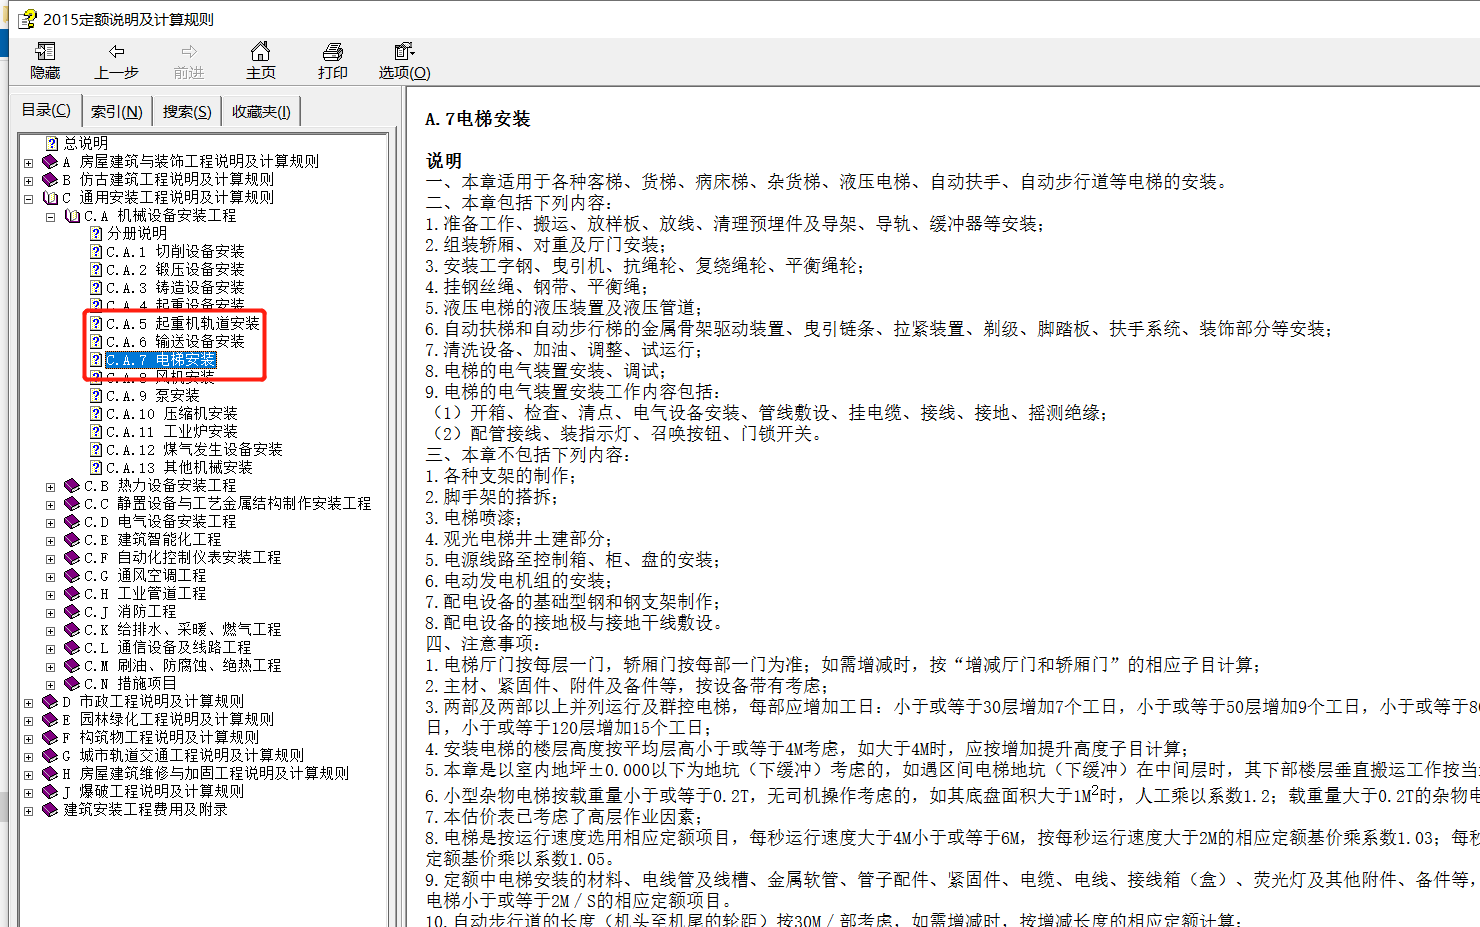Click the page icon beside C.A.2 锻压设备安装
The width and height of the screenshot is (1480, 927).
[x=96, y=269]
